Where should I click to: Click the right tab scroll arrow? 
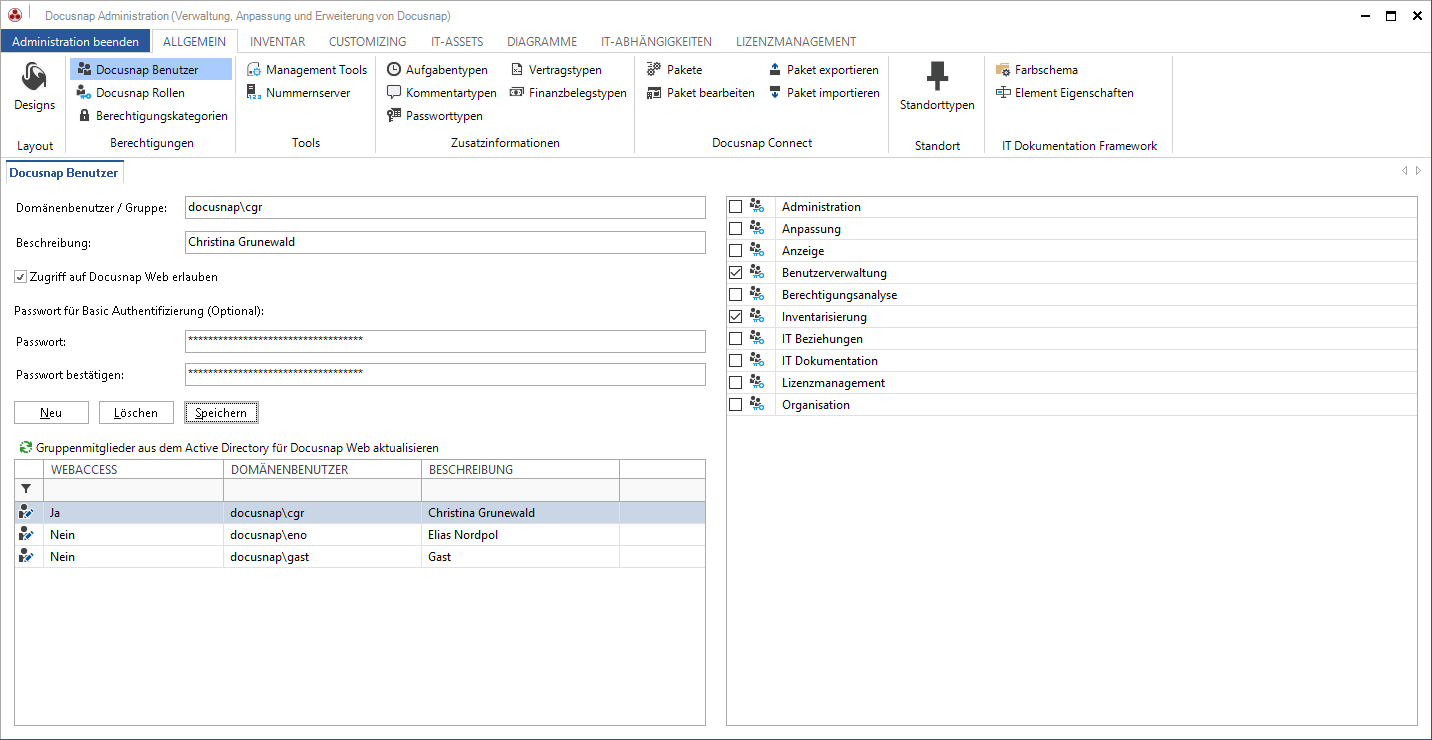tap(1418, 171)
